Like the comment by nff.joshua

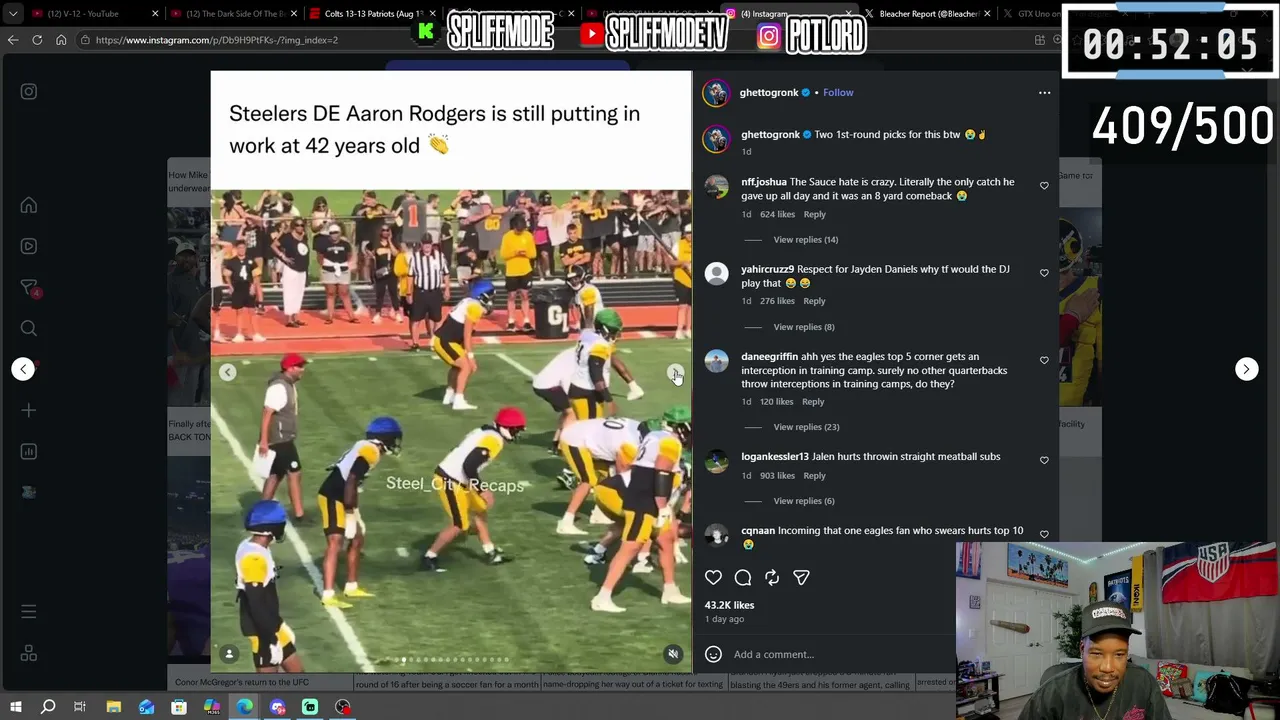click(x=1044, y=186)
